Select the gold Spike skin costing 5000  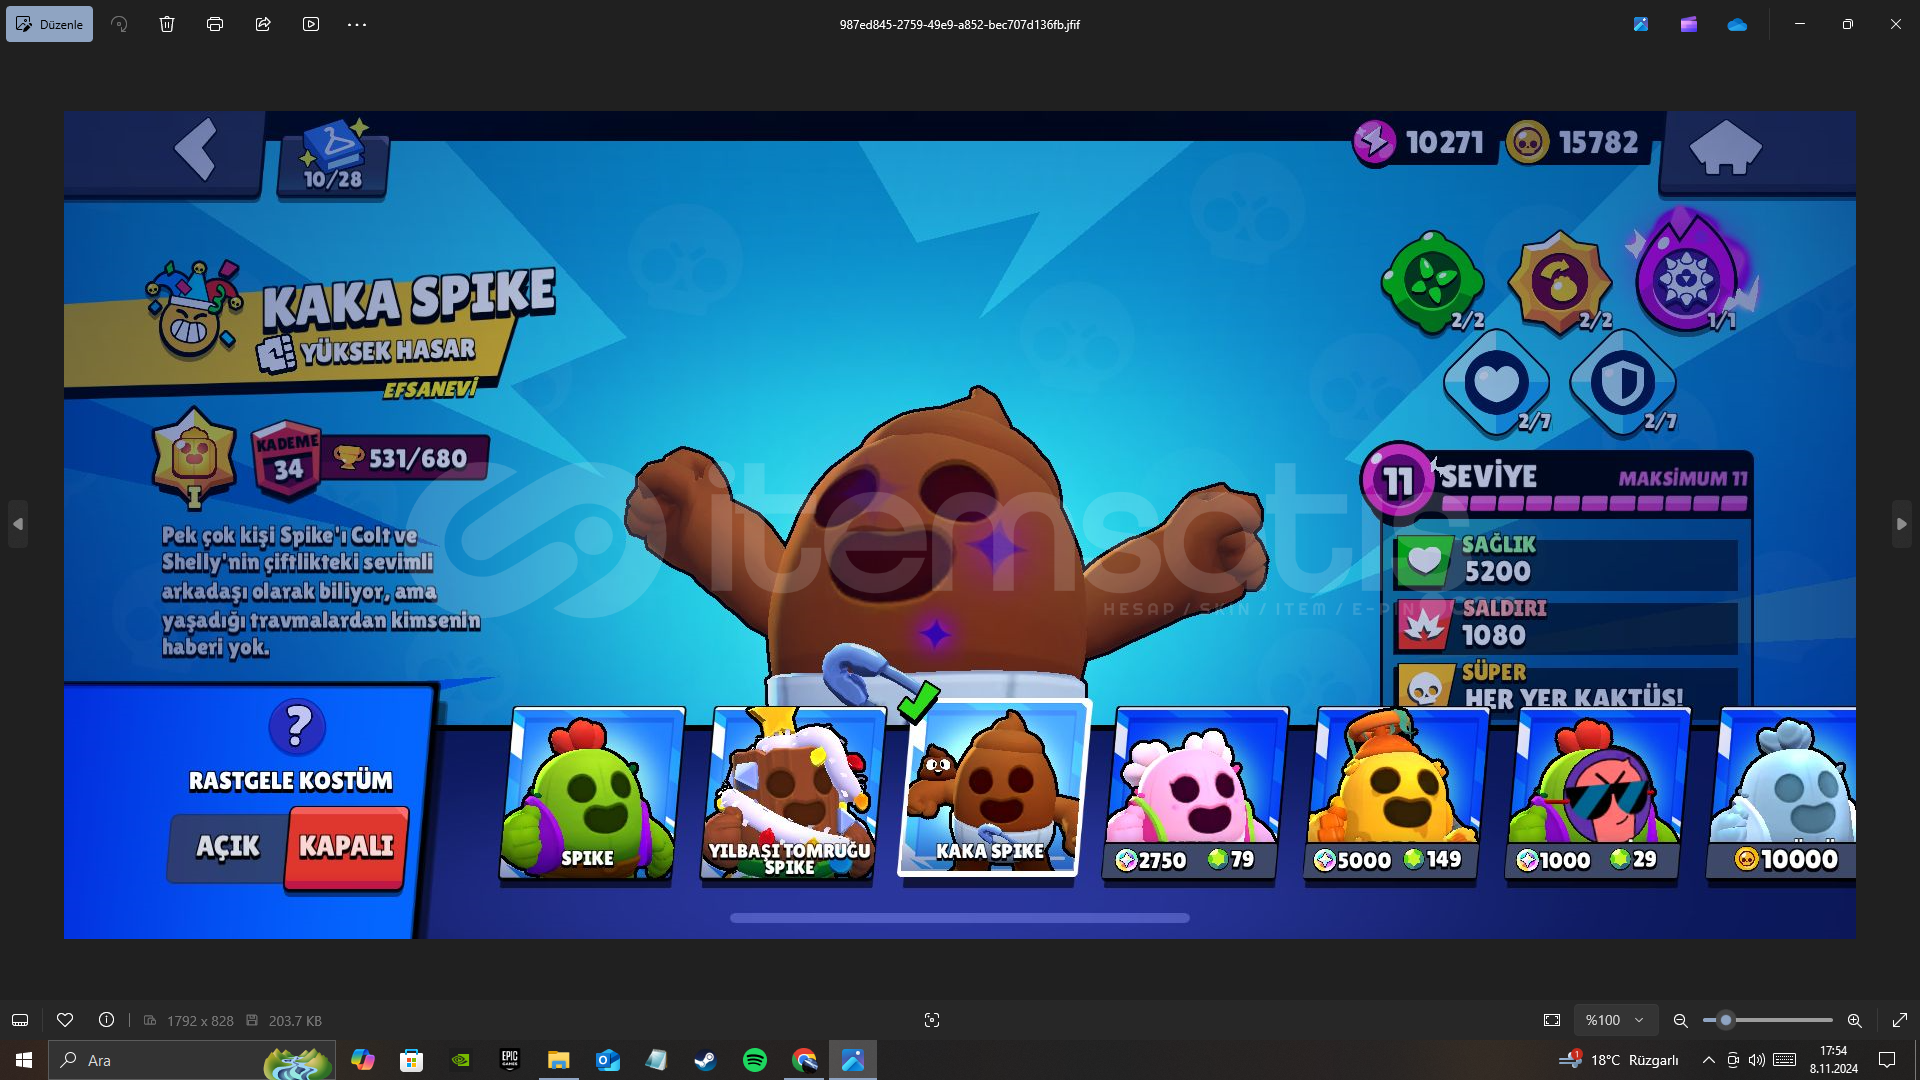1396,794
